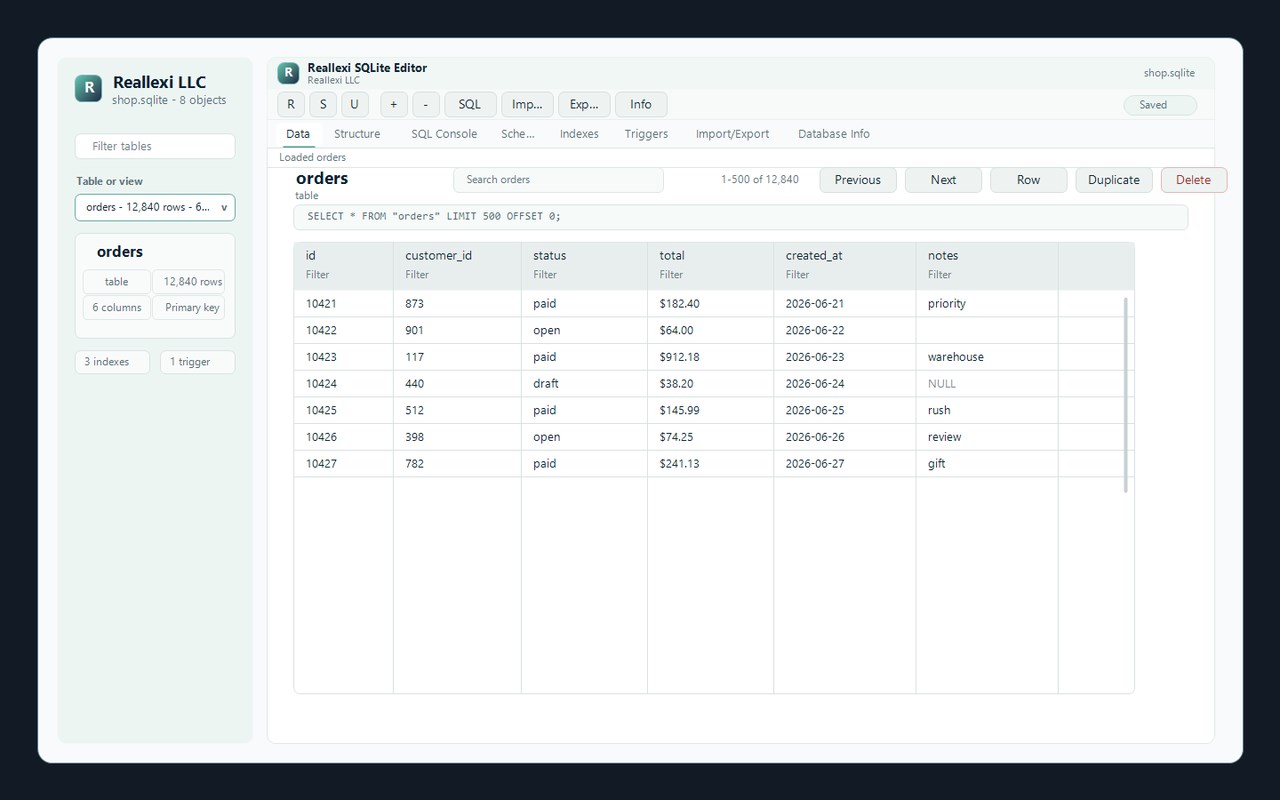This screenshot has width=1280, height=800.
Task: Duplicate the selected row
Action: click(1114, 180)
